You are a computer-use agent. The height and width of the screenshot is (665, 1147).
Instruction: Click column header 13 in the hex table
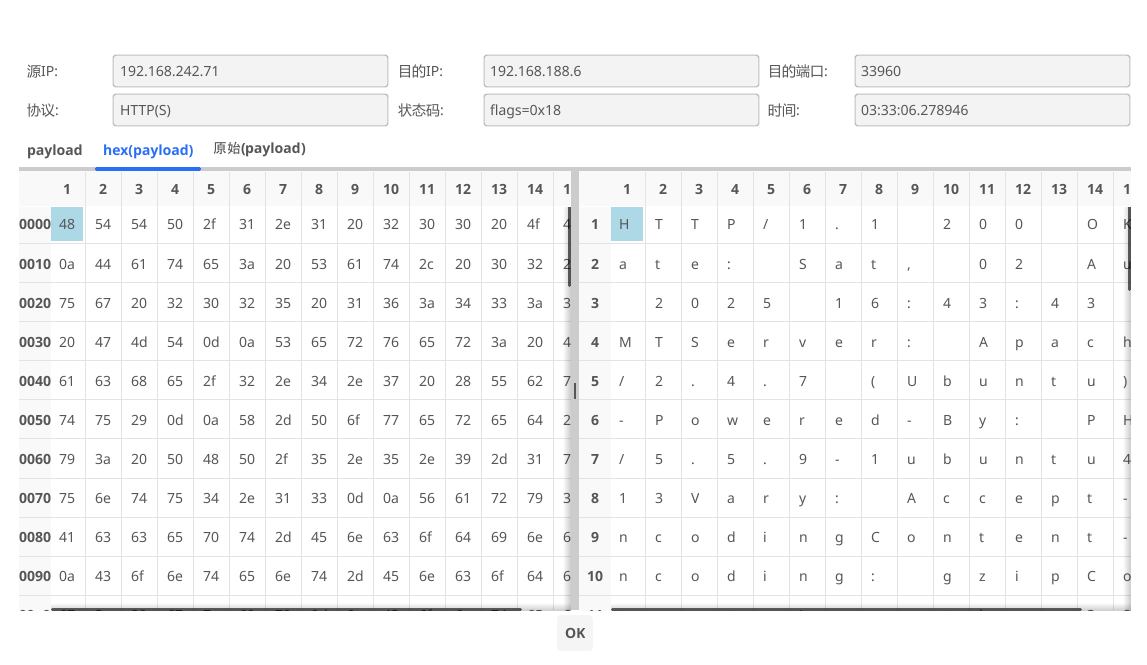pos(499,189)
